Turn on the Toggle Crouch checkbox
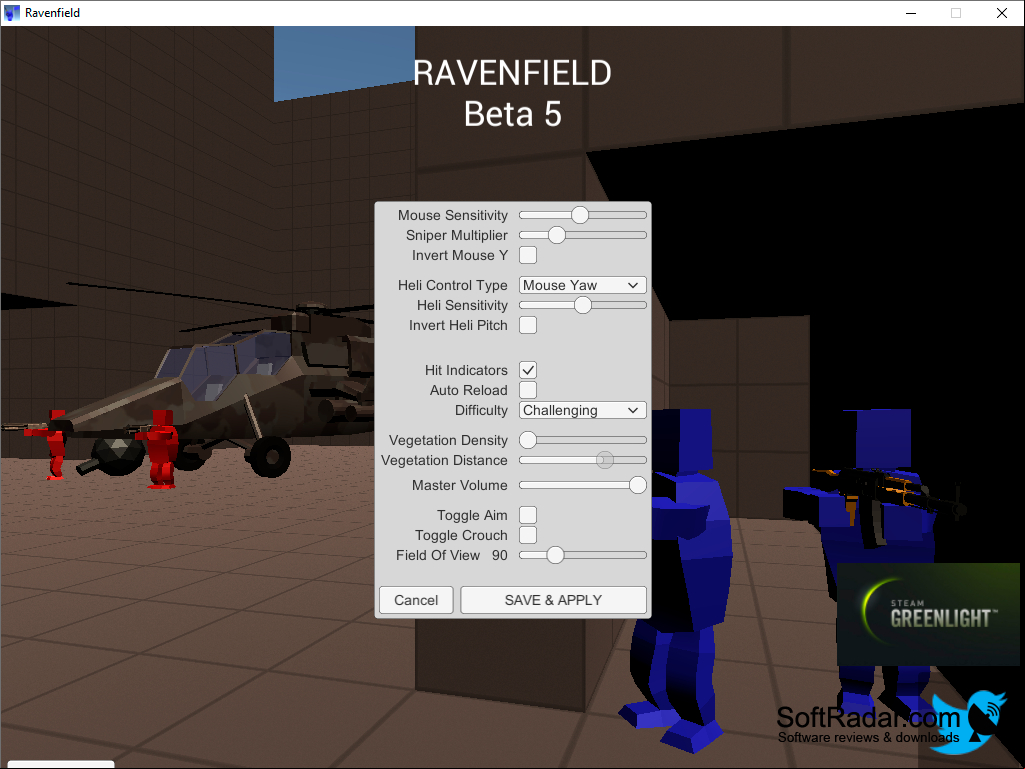The image size is (1025, 769). click(528, 535)
